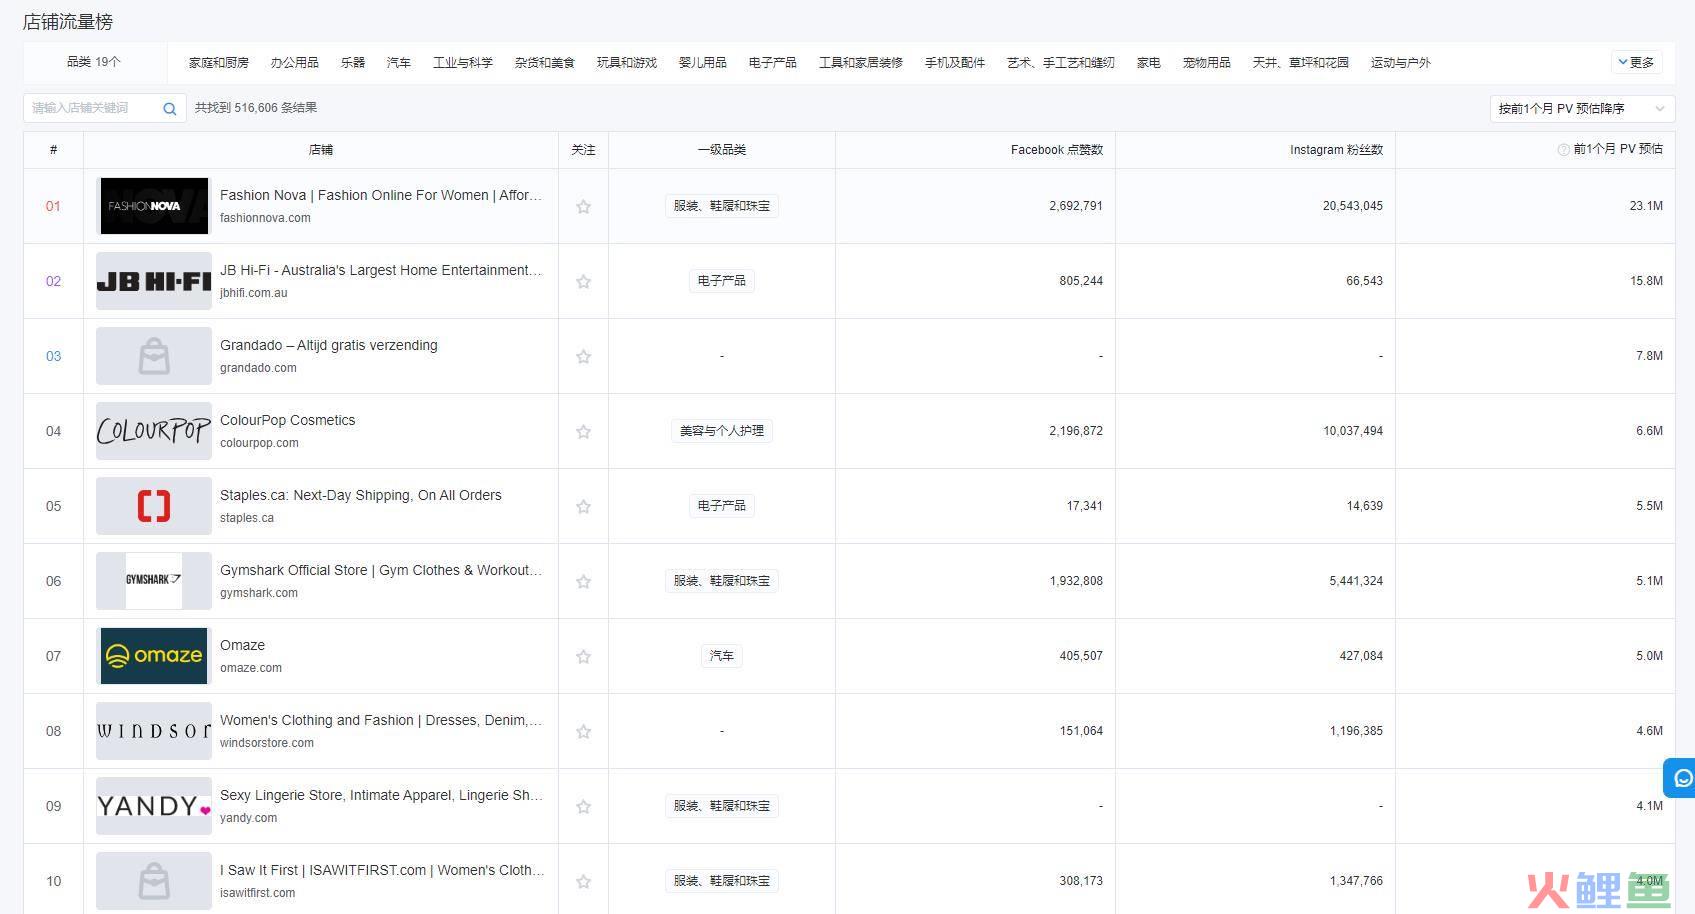Screen dimensions: 1695x914
Task: Select the 家电 category
Action: (1149, 62)
